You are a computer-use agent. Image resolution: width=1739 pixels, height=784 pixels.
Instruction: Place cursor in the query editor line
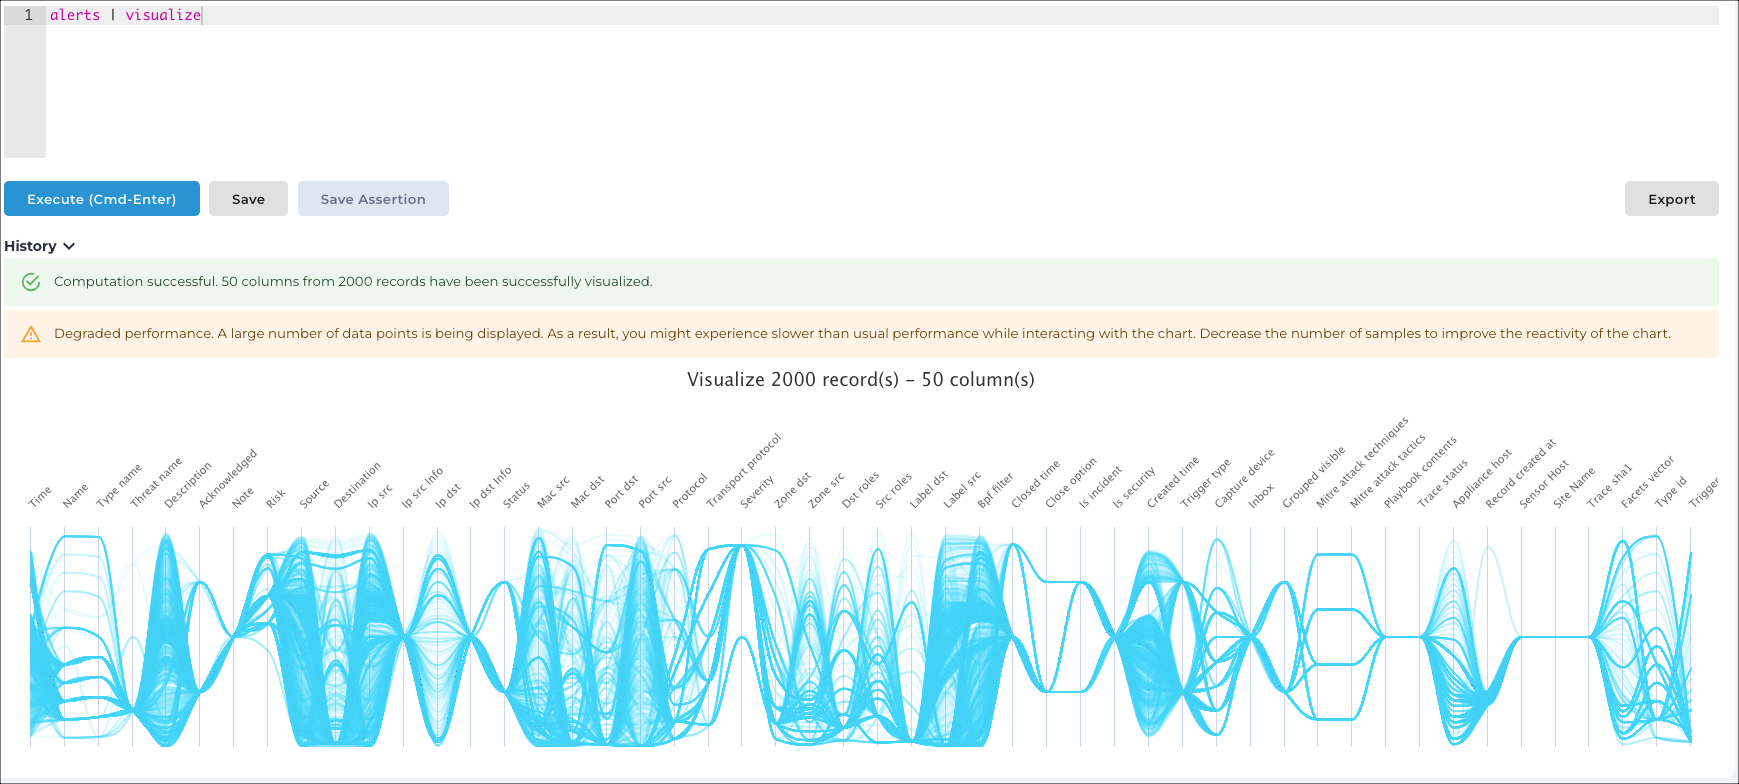click(x=880, y=15)
